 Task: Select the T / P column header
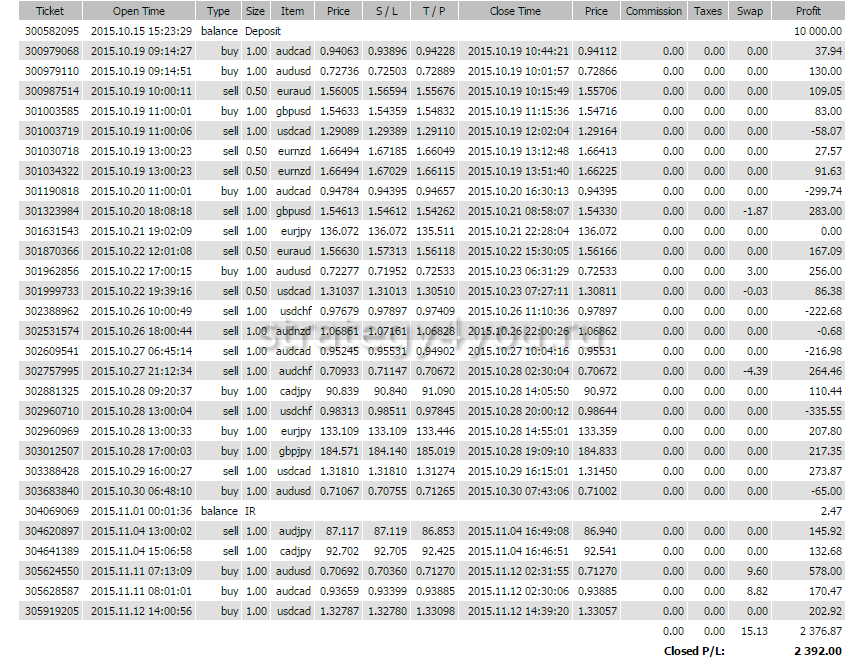(x=434, y=11)
